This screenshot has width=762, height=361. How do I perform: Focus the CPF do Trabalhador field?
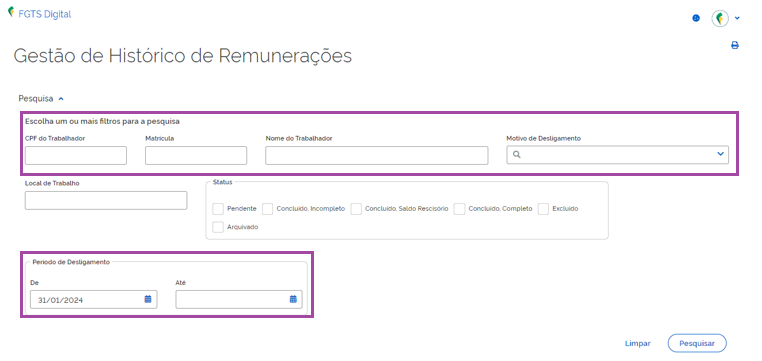(76, 155)
